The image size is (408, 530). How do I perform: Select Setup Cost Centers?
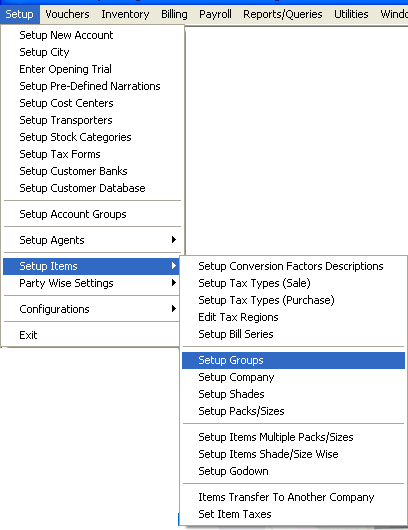click(x=92, y=103)
